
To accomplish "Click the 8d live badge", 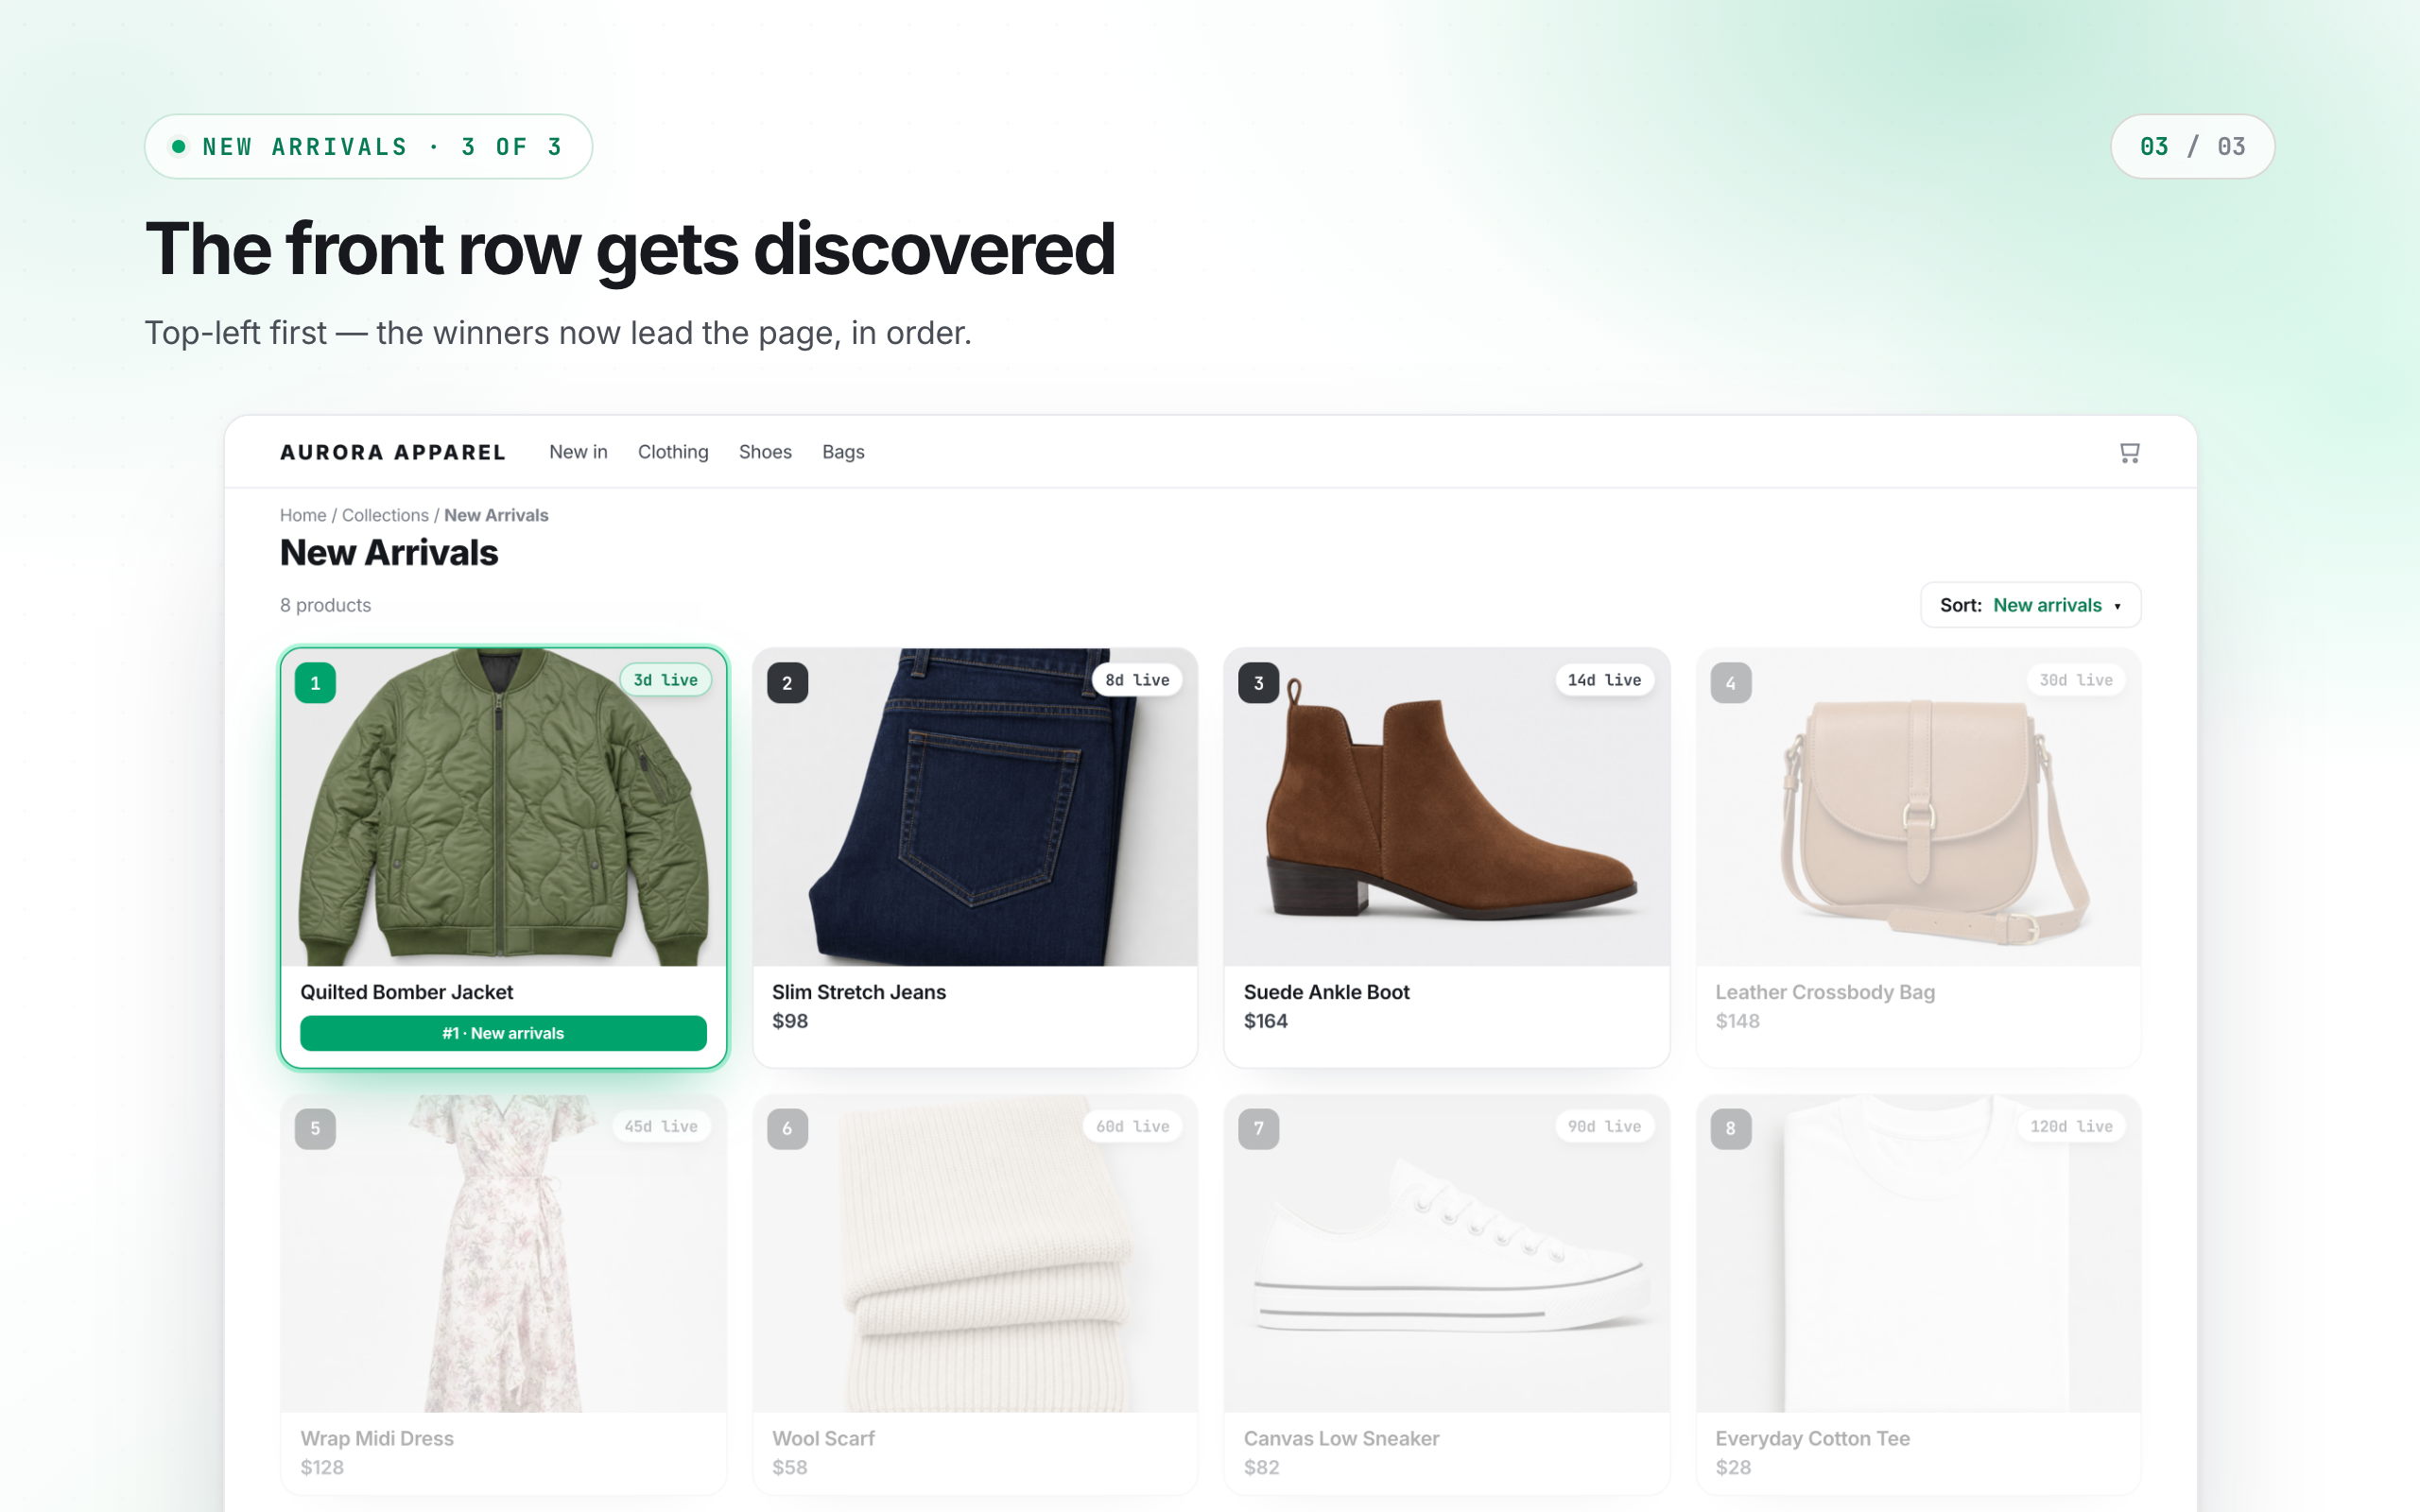I will coord(1137,680).
